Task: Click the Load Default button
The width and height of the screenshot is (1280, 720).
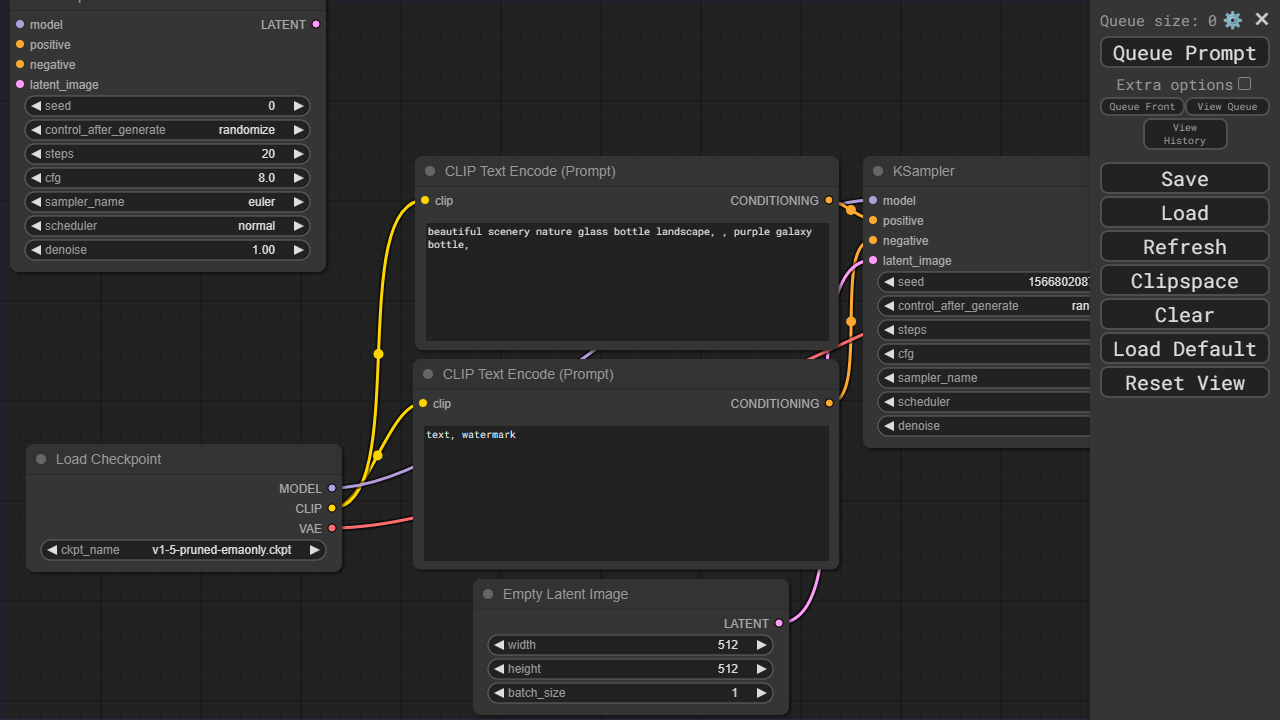Action: (x=1184, y=349)
